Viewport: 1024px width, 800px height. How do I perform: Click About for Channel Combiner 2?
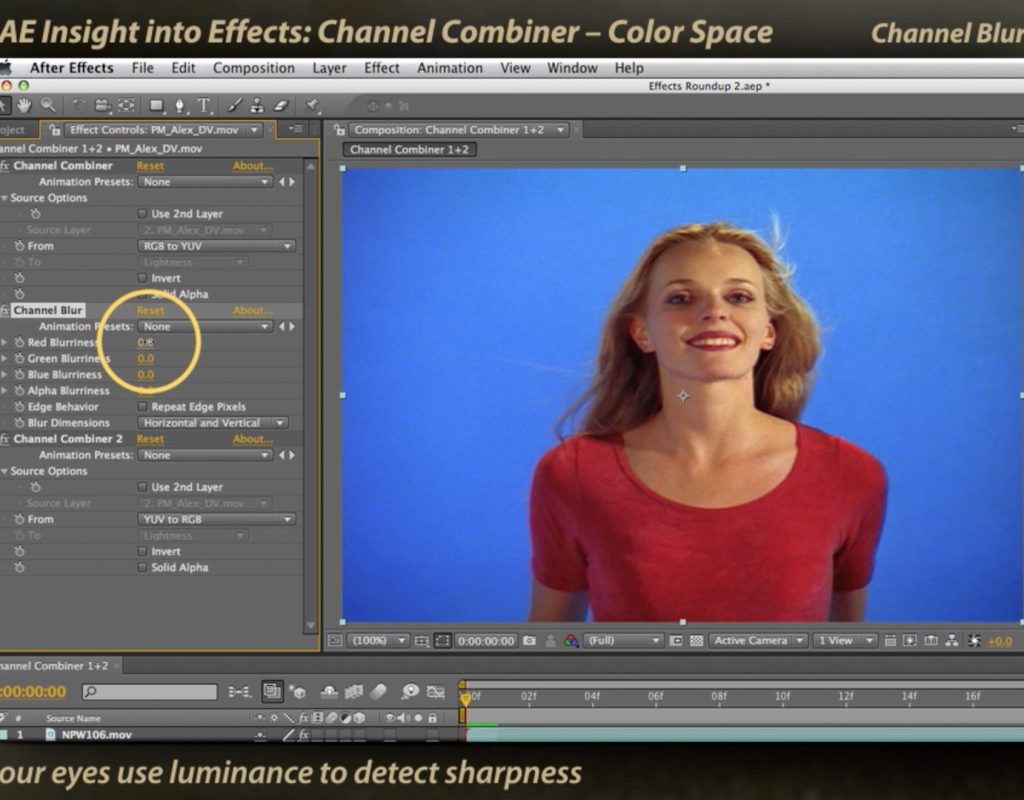[252, 439]
